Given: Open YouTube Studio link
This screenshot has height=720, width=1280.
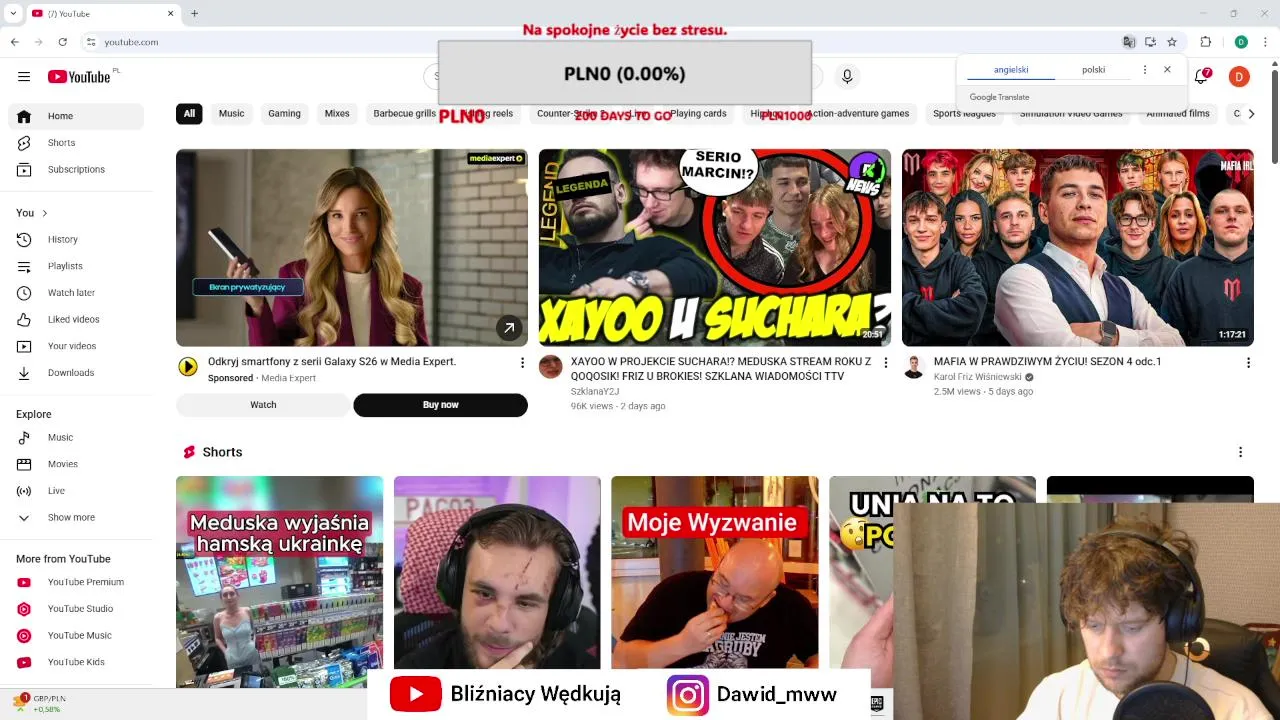Looking at the screenshot, I should tap(76, 609).
